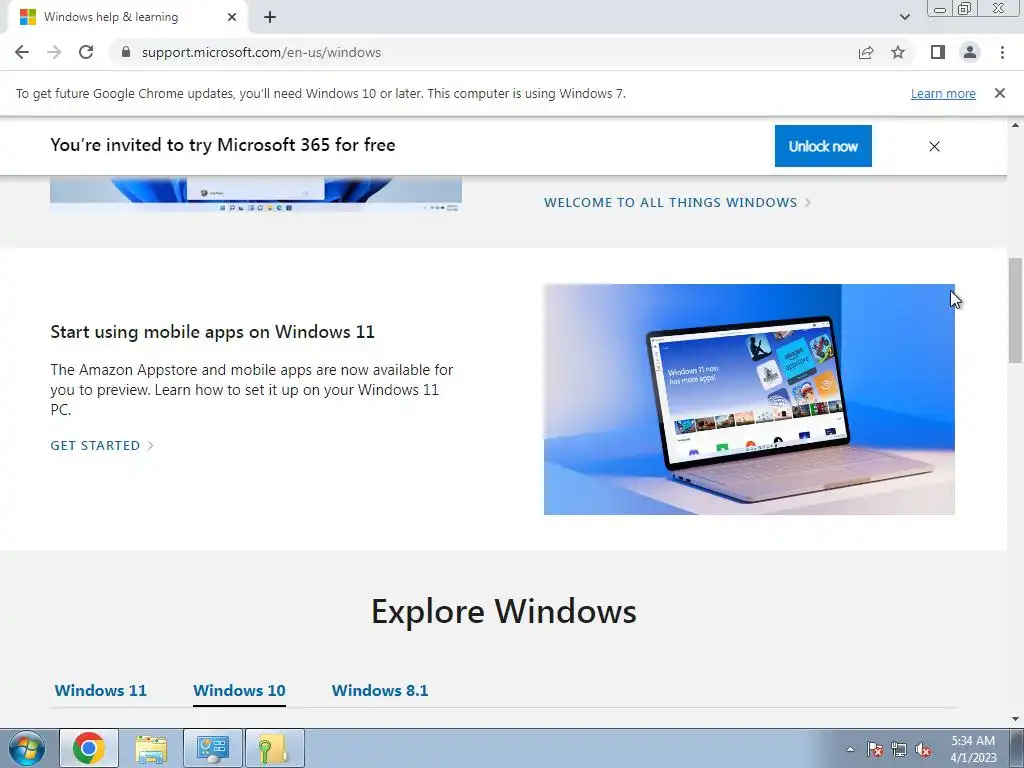The image size is (1024, 768).
Task: Click Chrome icon in taskbar
Action: 89,748
